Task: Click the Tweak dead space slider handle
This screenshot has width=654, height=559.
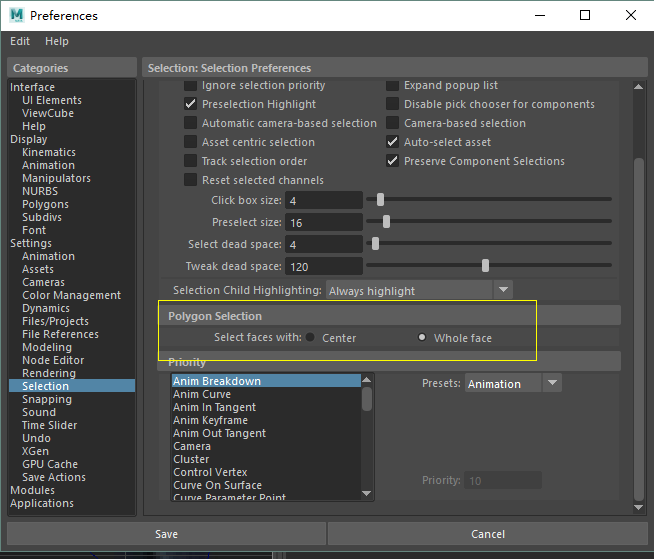Action: [x=485, y=265]
